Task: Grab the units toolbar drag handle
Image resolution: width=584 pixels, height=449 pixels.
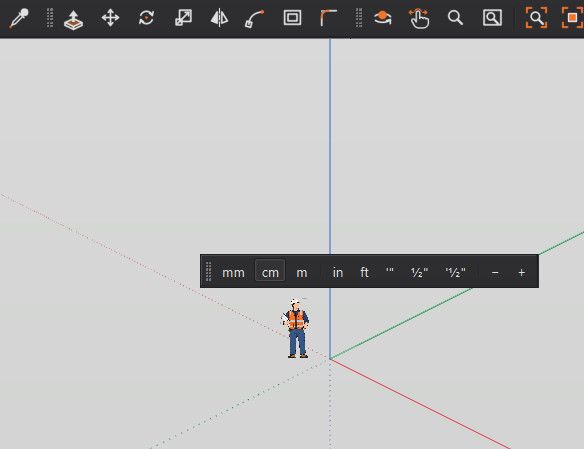Action: tap(209, 271)
